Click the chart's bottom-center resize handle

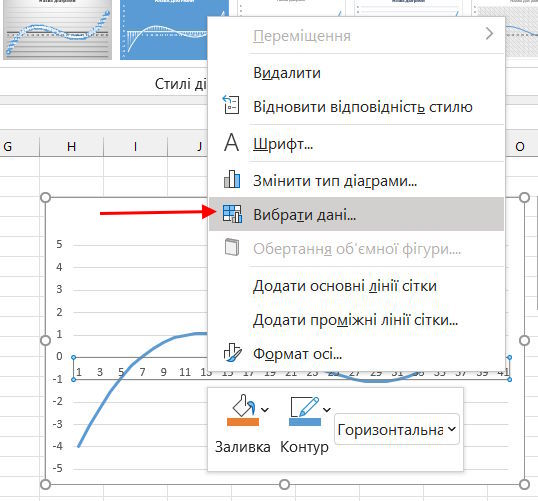284,485
